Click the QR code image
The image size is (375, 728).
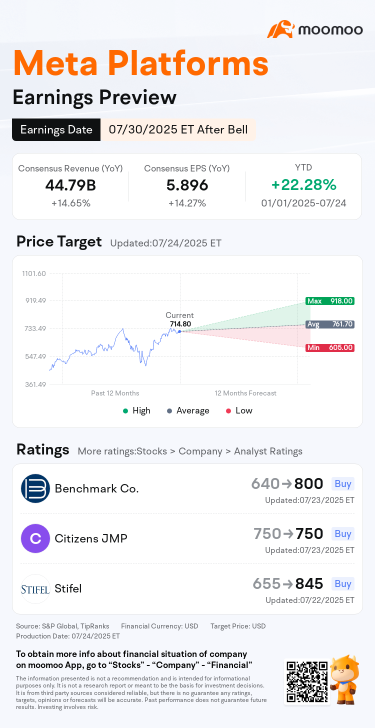tap(305, 683)
